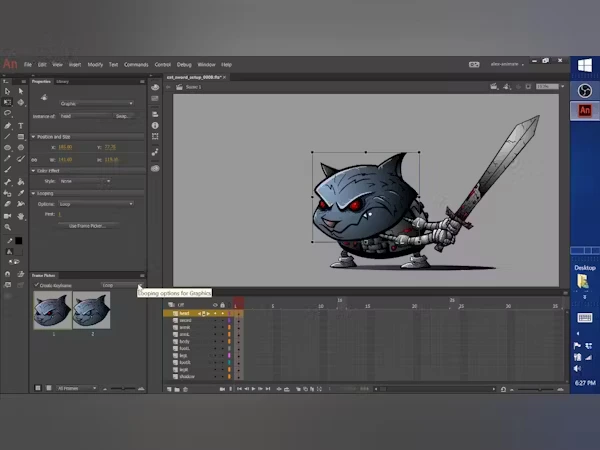Toggle show/hide all layers eye icon
Screen dimensions: 600x450
click(215, 305)
